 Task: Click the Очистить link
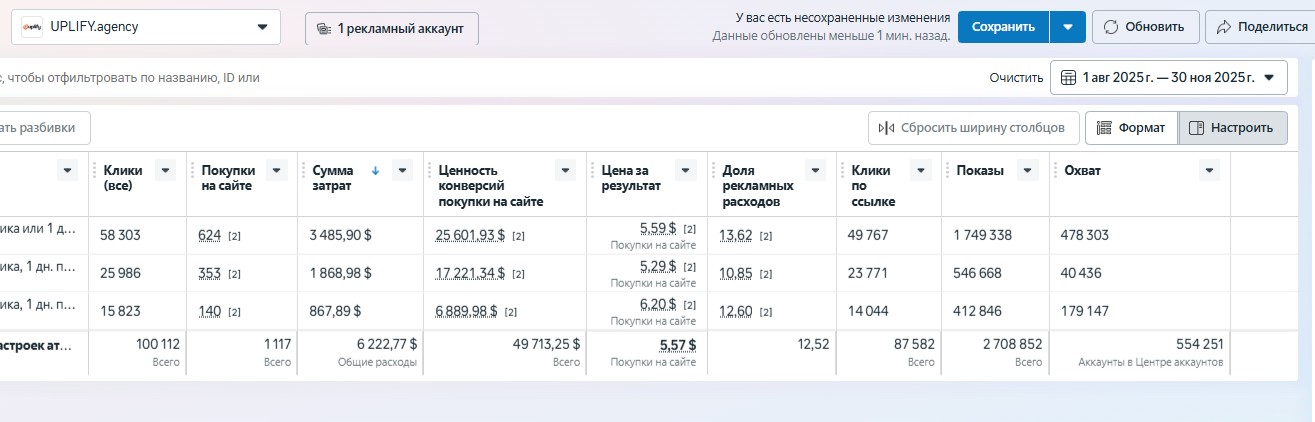point(1015,77)
